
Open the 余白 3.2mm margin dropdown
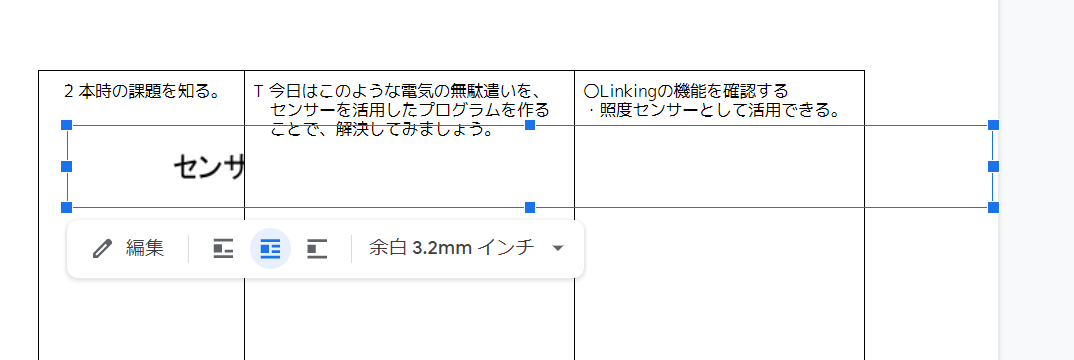(x=466, y=248)
